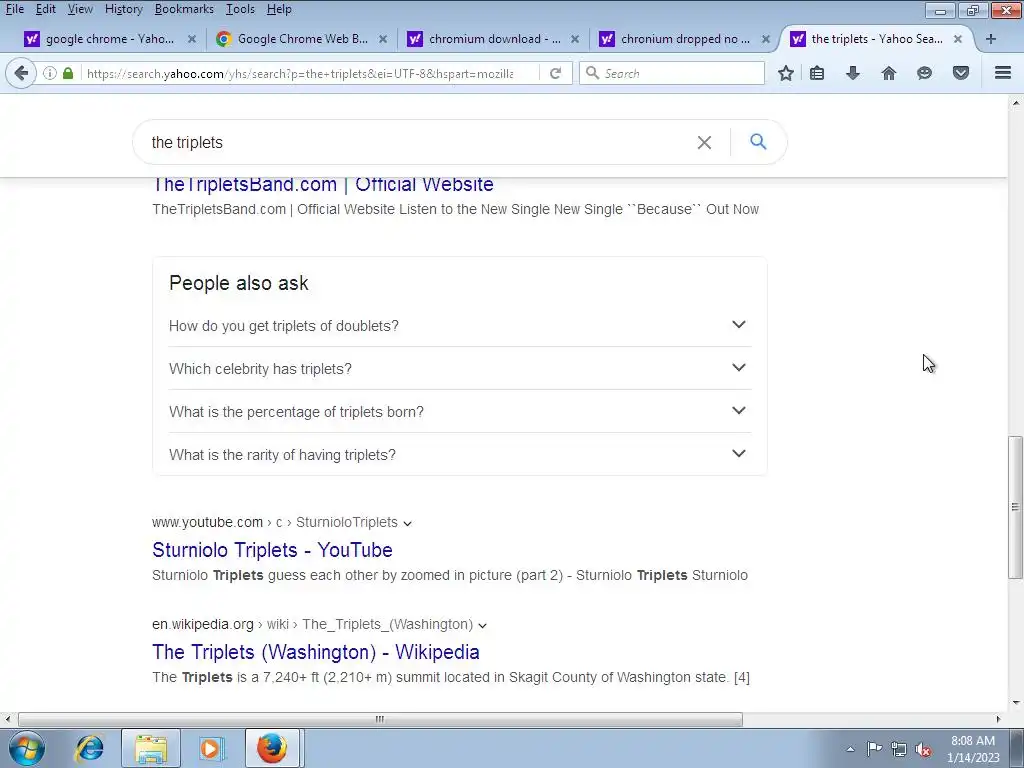Open 'Sturniolo Triplets - YouTube' result
Image resolution: width=1024 pixels, height=768 pixels.
[x=272, y=550]
